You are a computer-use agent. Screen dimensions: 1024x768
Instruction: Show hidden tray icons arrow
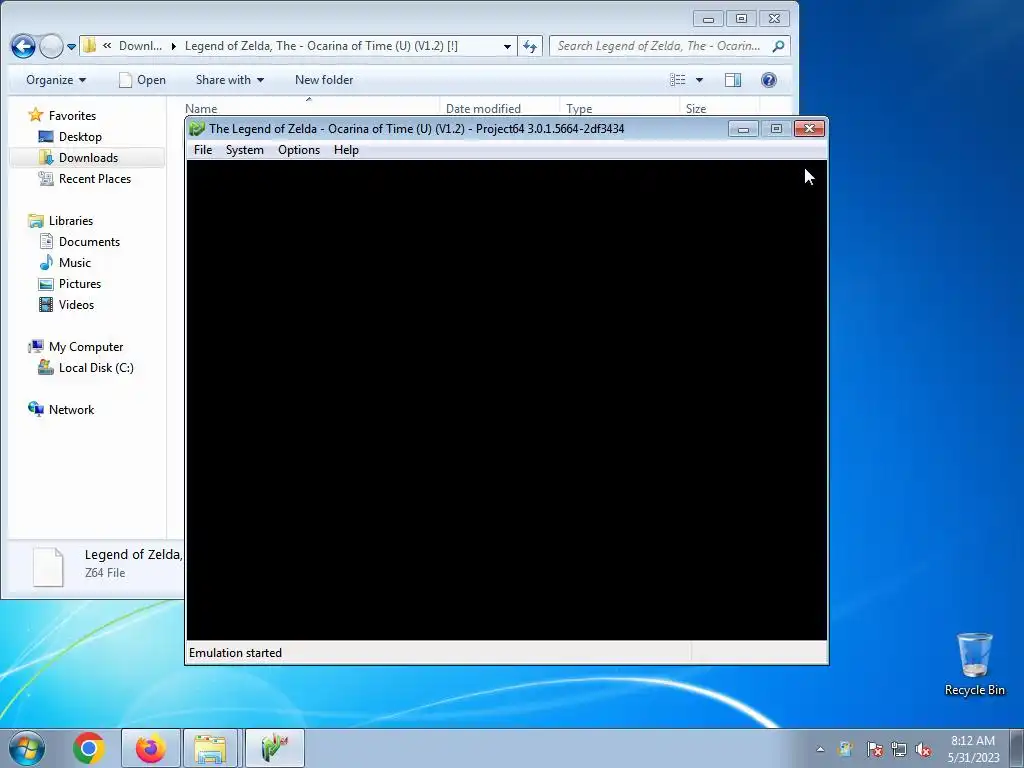[x=820, y=749]
